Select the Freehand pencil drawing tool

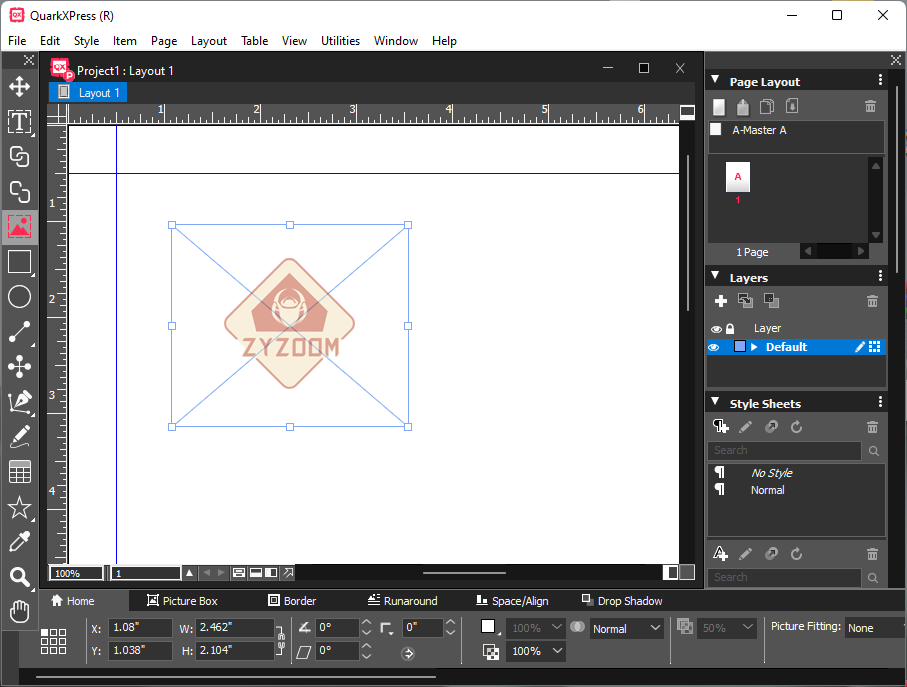coord(20,437)
